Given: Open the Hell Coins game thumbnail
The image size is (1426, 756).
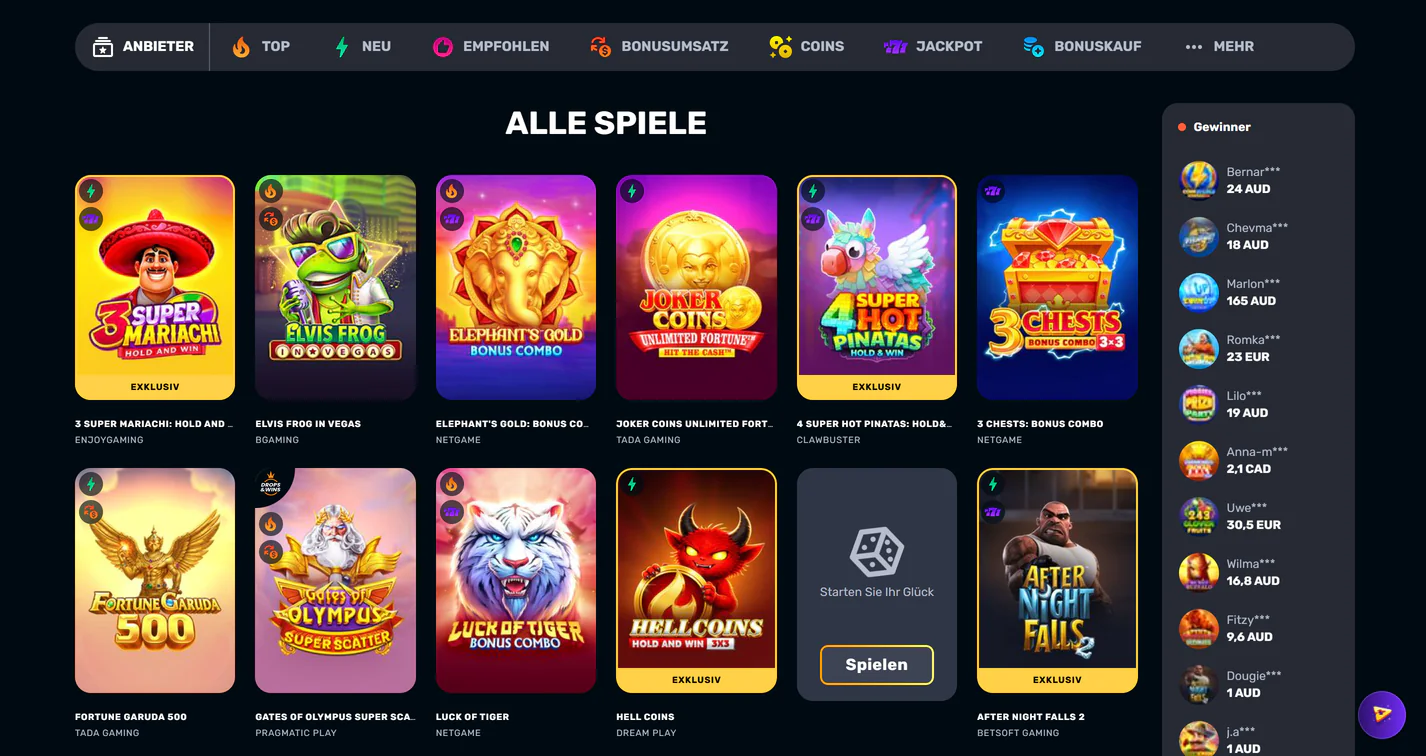Looking at the screenshot, I should (x=697, y=580).
